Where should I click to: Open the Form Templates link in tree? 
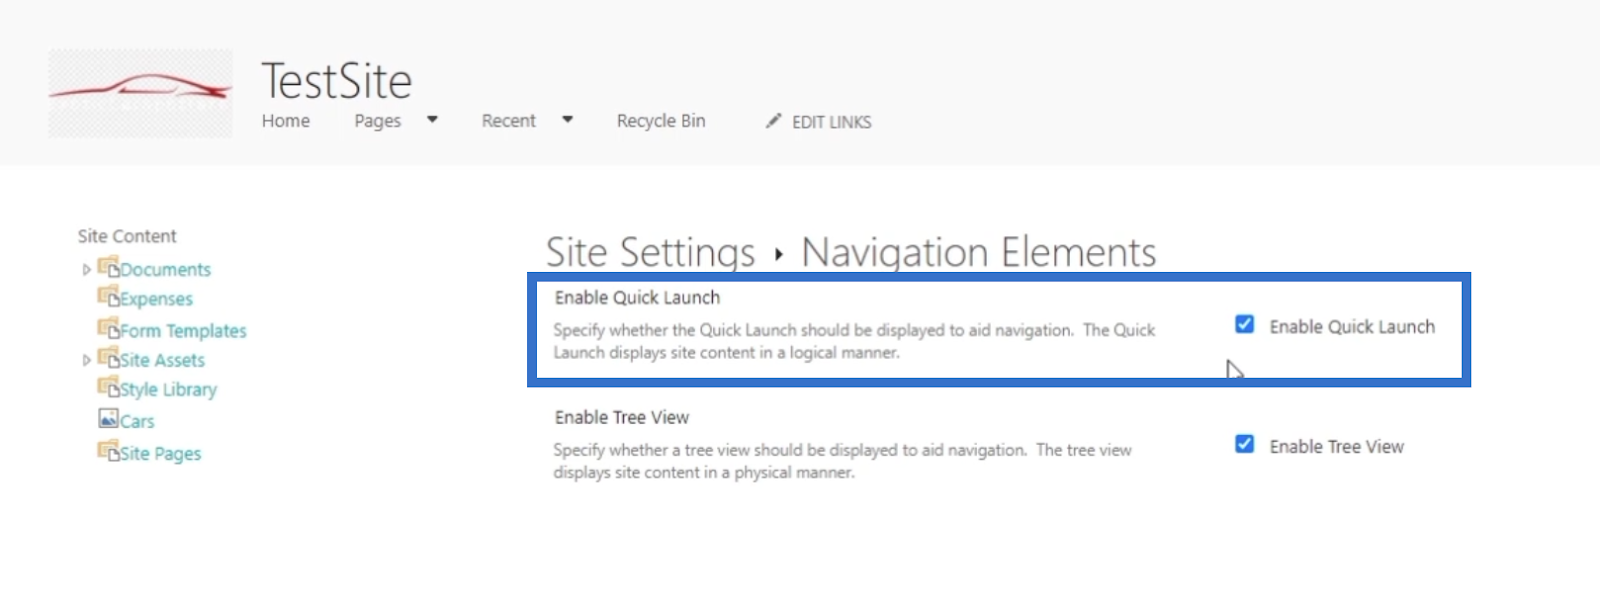[183, 331]
